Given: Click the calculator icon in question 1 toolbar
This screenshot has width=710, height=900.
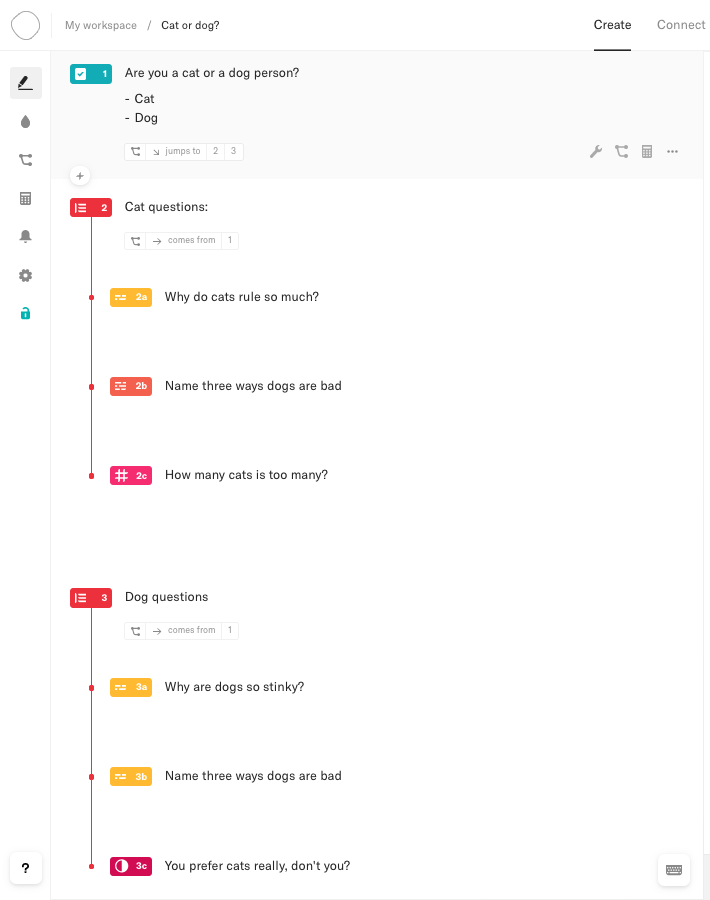Looking at the screenshot, I should tap(647, 152).
